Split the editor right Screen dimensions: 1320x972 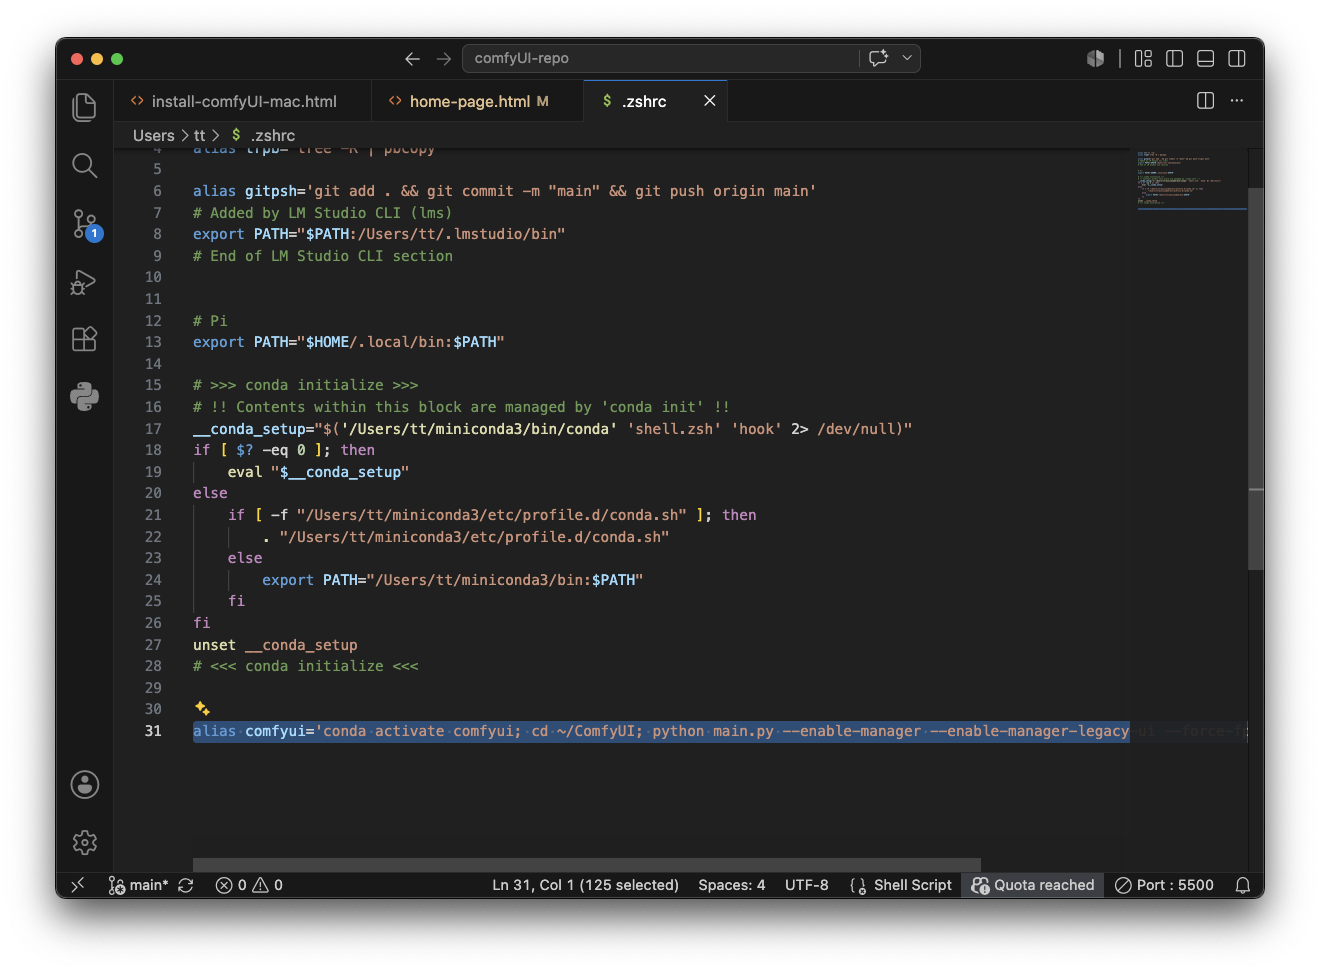1206,101
